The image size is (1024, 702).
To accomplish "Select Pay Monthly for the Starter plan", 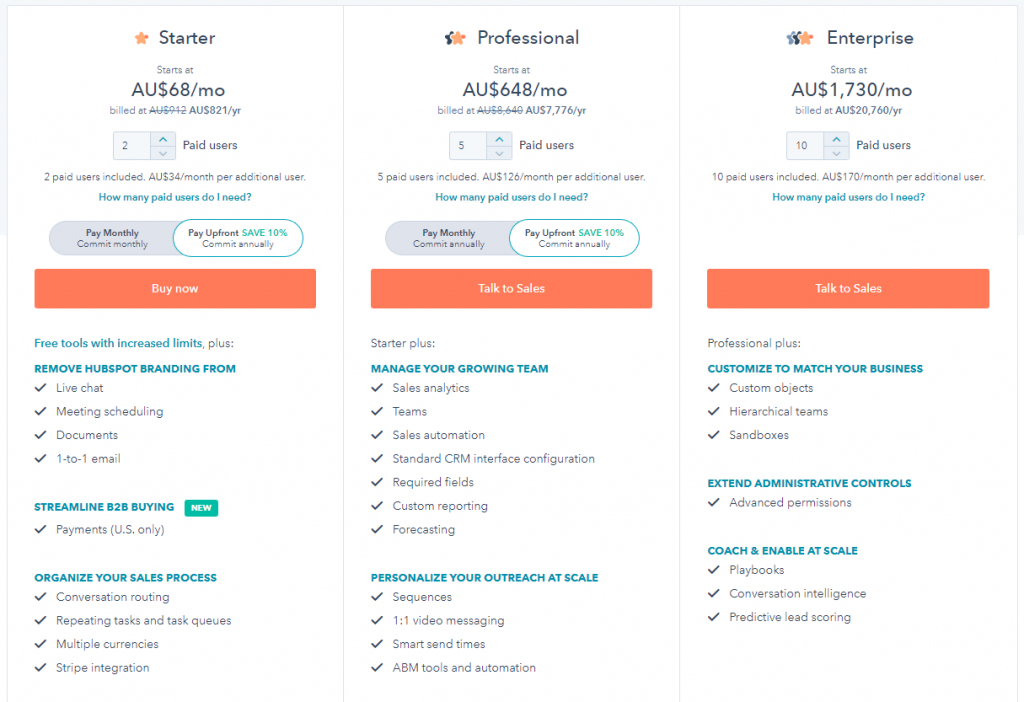I will (113, 238).
